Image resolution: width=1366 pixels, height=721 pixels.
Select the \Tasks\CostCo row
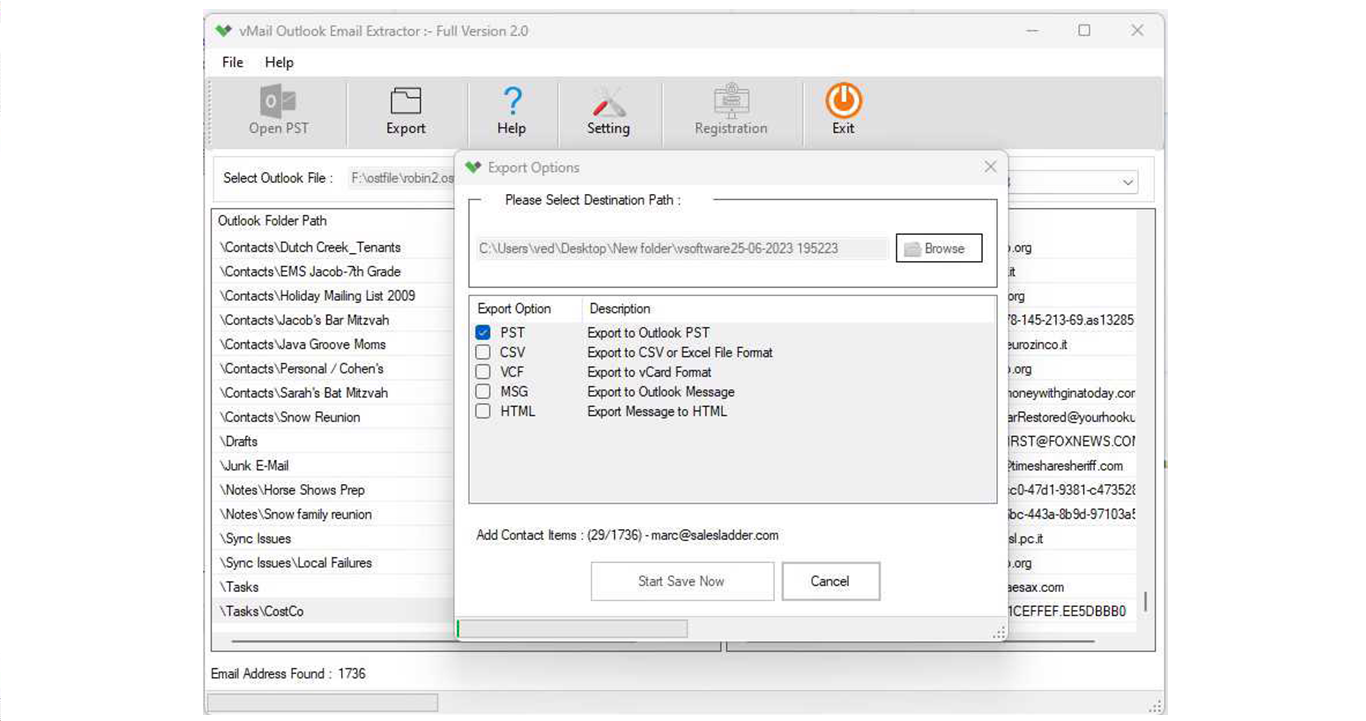(x=261, y=611)
